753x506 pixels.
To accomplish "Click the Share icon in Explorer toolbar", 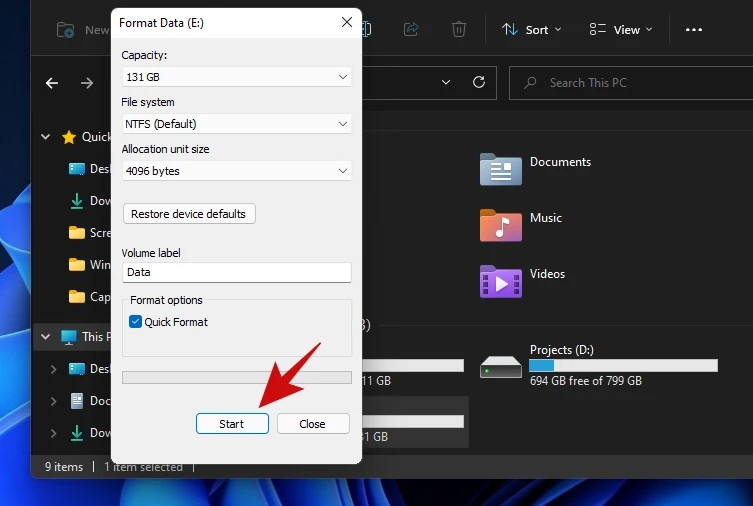I will [x=411, y=30].
